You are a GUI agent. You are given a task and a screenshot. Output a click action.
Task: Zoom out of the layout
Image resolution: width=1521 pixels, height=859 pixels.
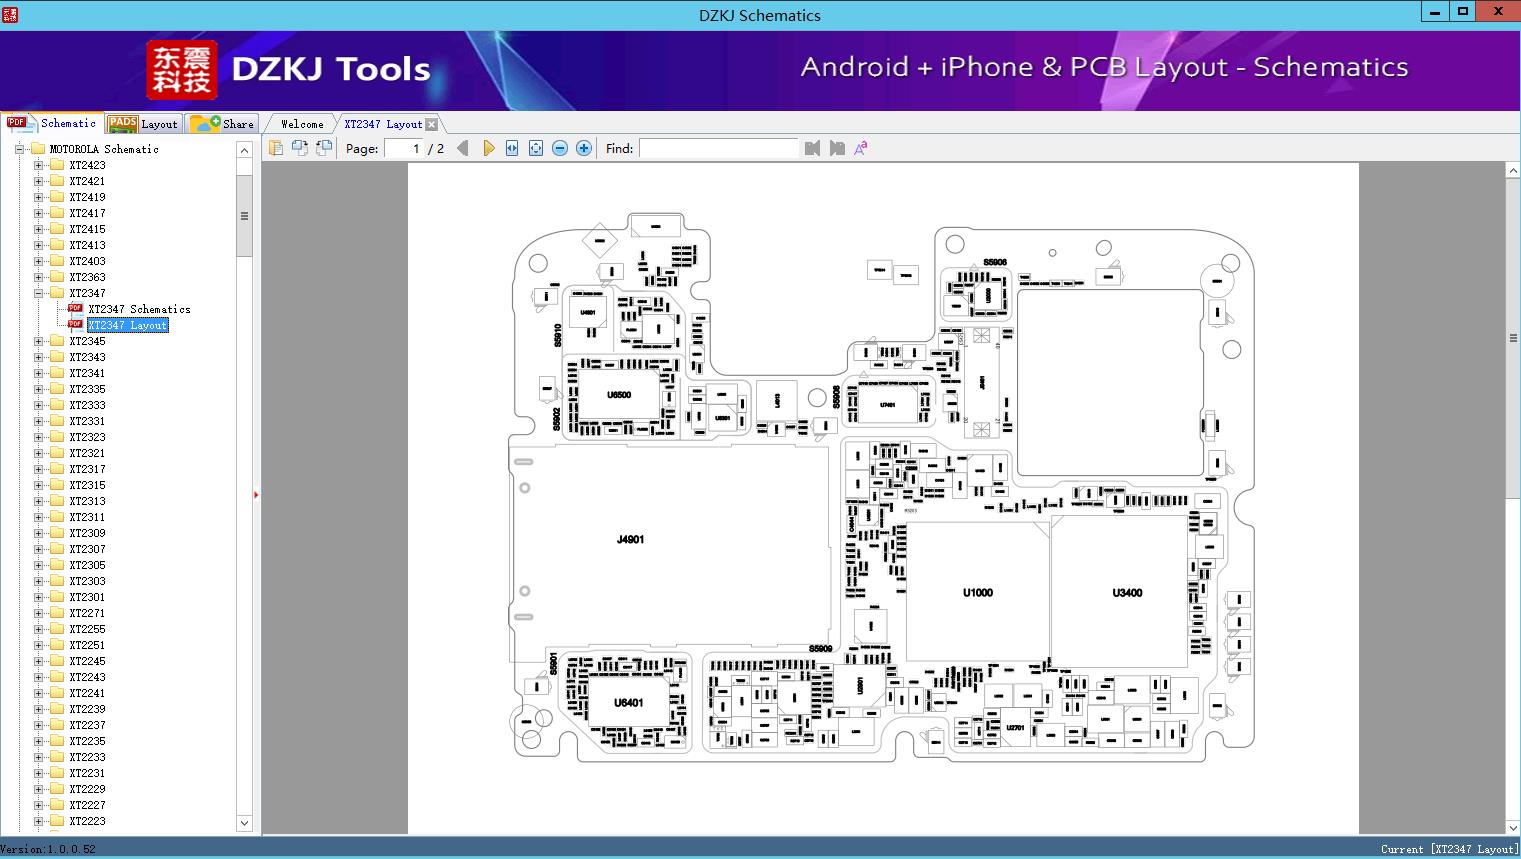coord(560,148)
